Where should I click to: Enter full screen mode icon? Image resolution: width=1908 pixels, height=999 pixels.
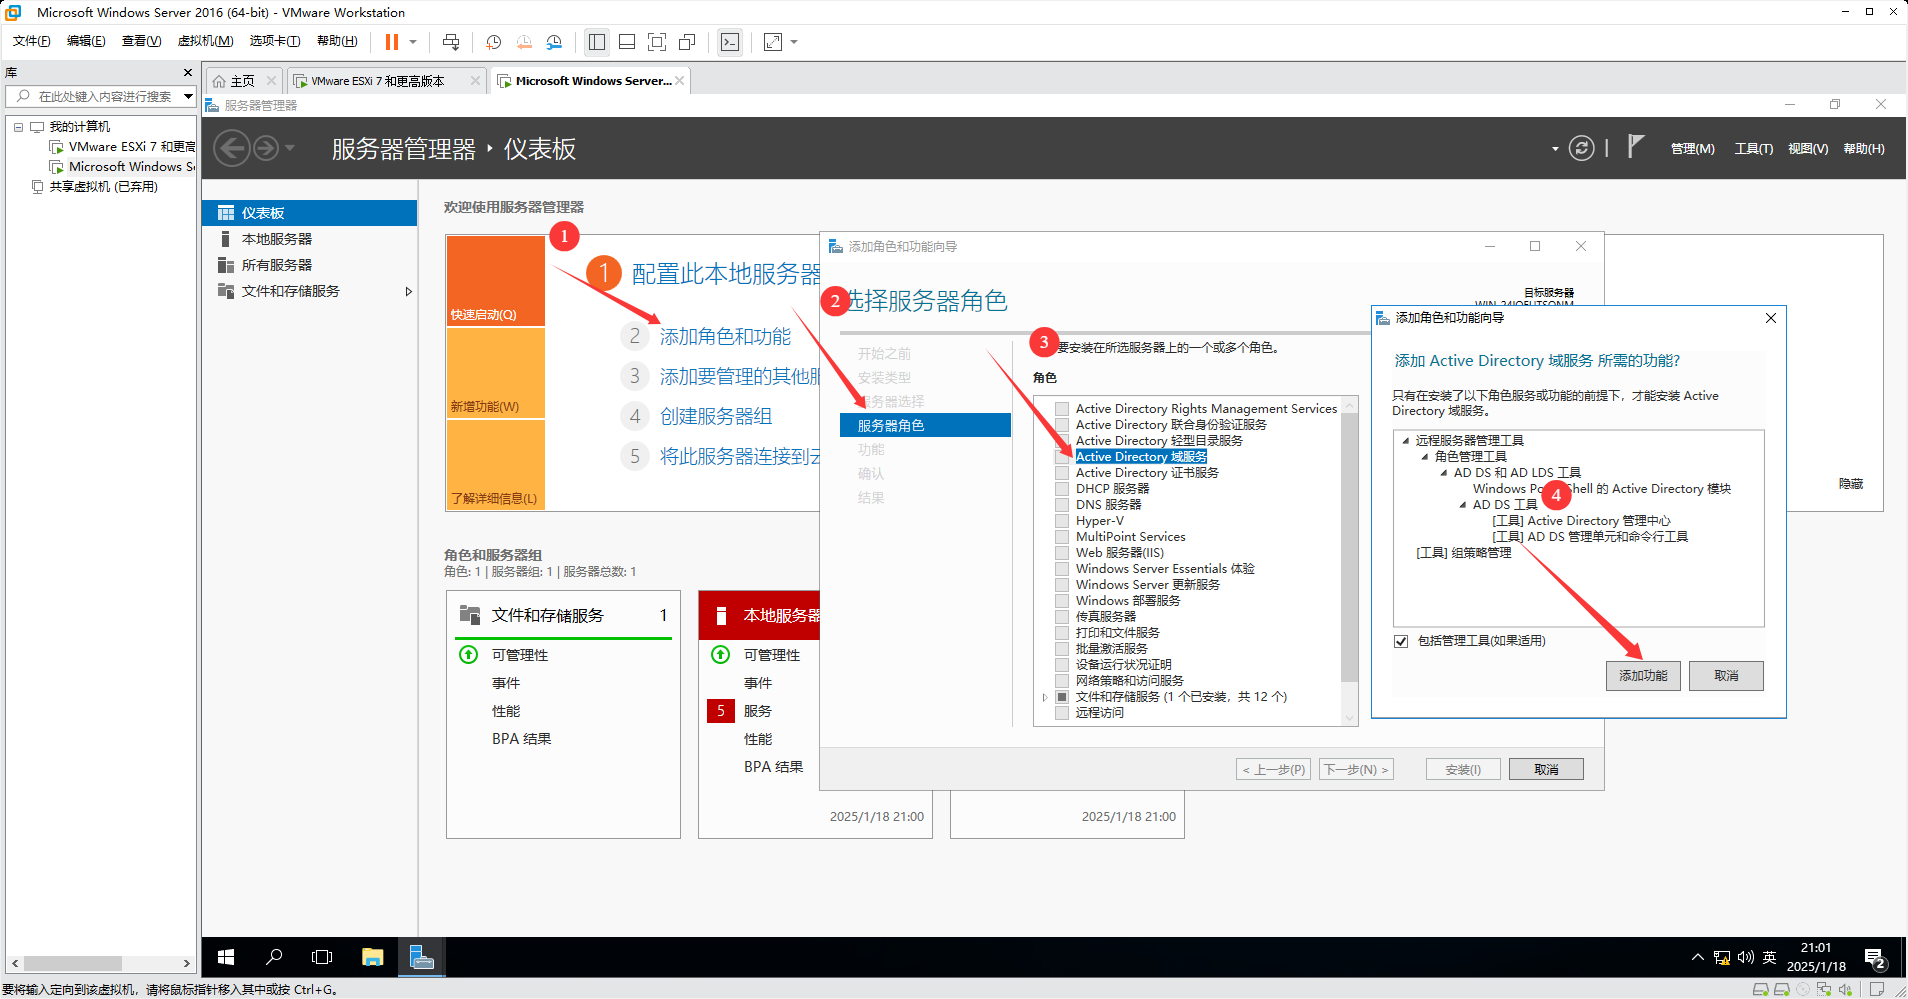[657, 42]
